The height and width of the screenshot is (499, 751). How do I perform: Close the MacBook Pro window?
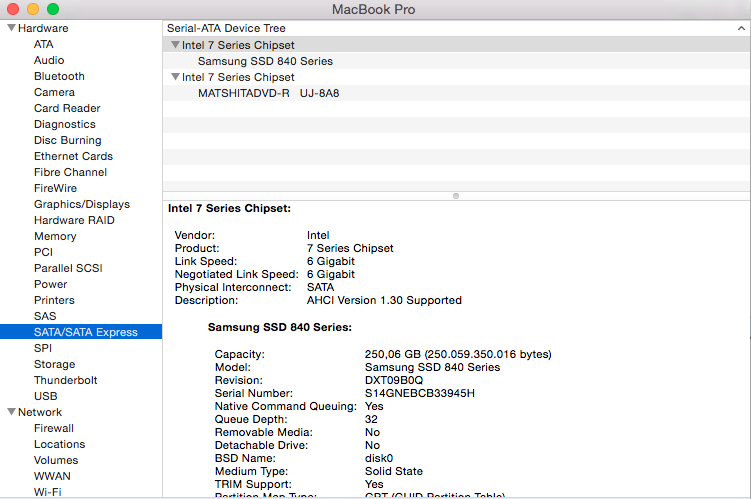(x=13, y=9)
